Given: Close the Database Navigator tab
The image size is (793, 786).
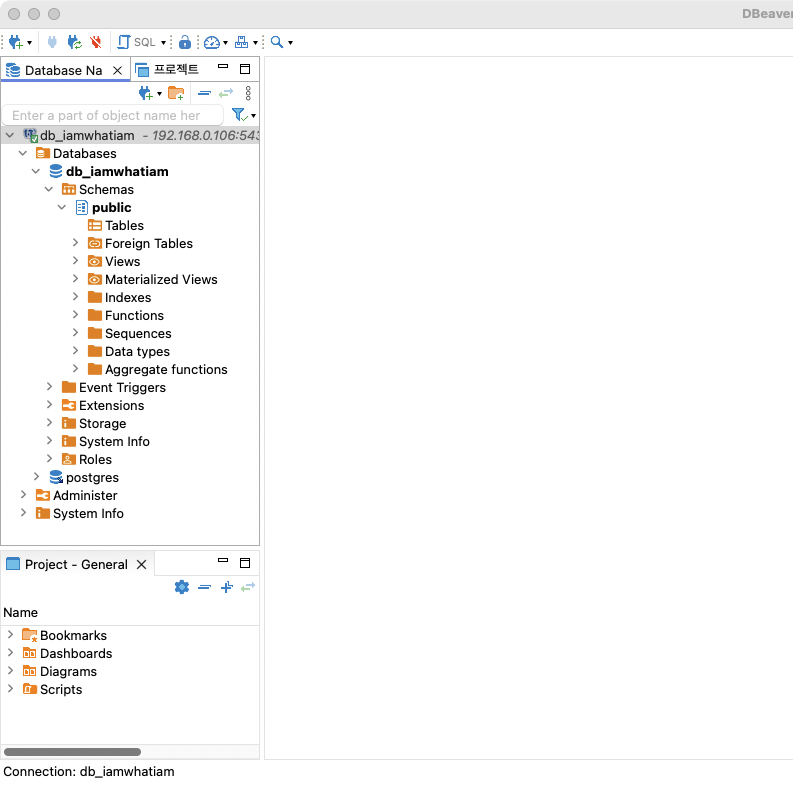Looking at the screenshot, I should 117,70.
